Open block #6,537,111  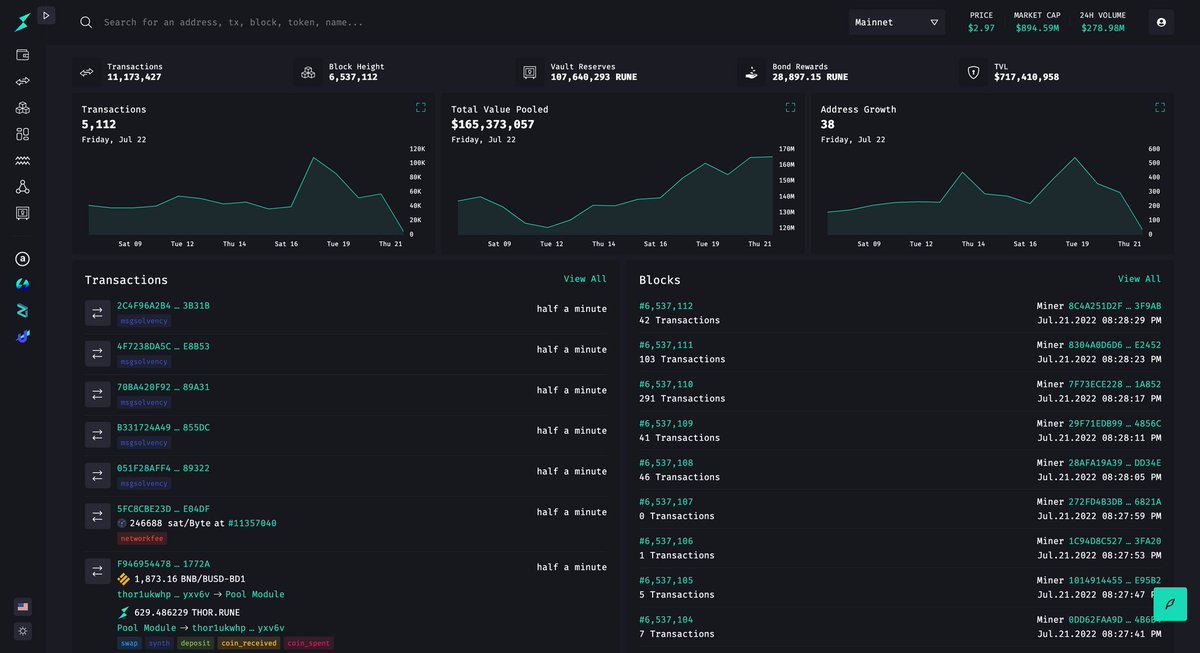(666, 345)
